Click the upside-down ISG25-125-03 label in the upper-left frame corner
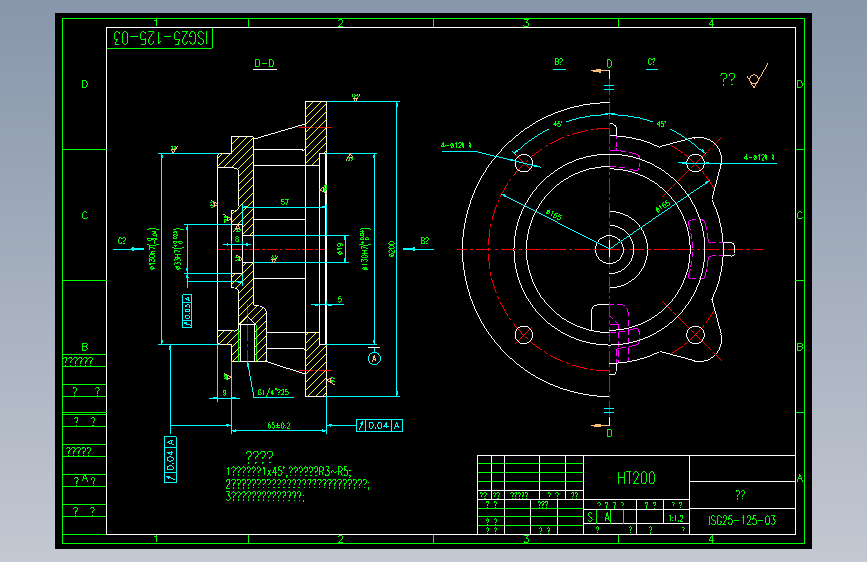The image size is (867, 562). click(x=160, y=38)
